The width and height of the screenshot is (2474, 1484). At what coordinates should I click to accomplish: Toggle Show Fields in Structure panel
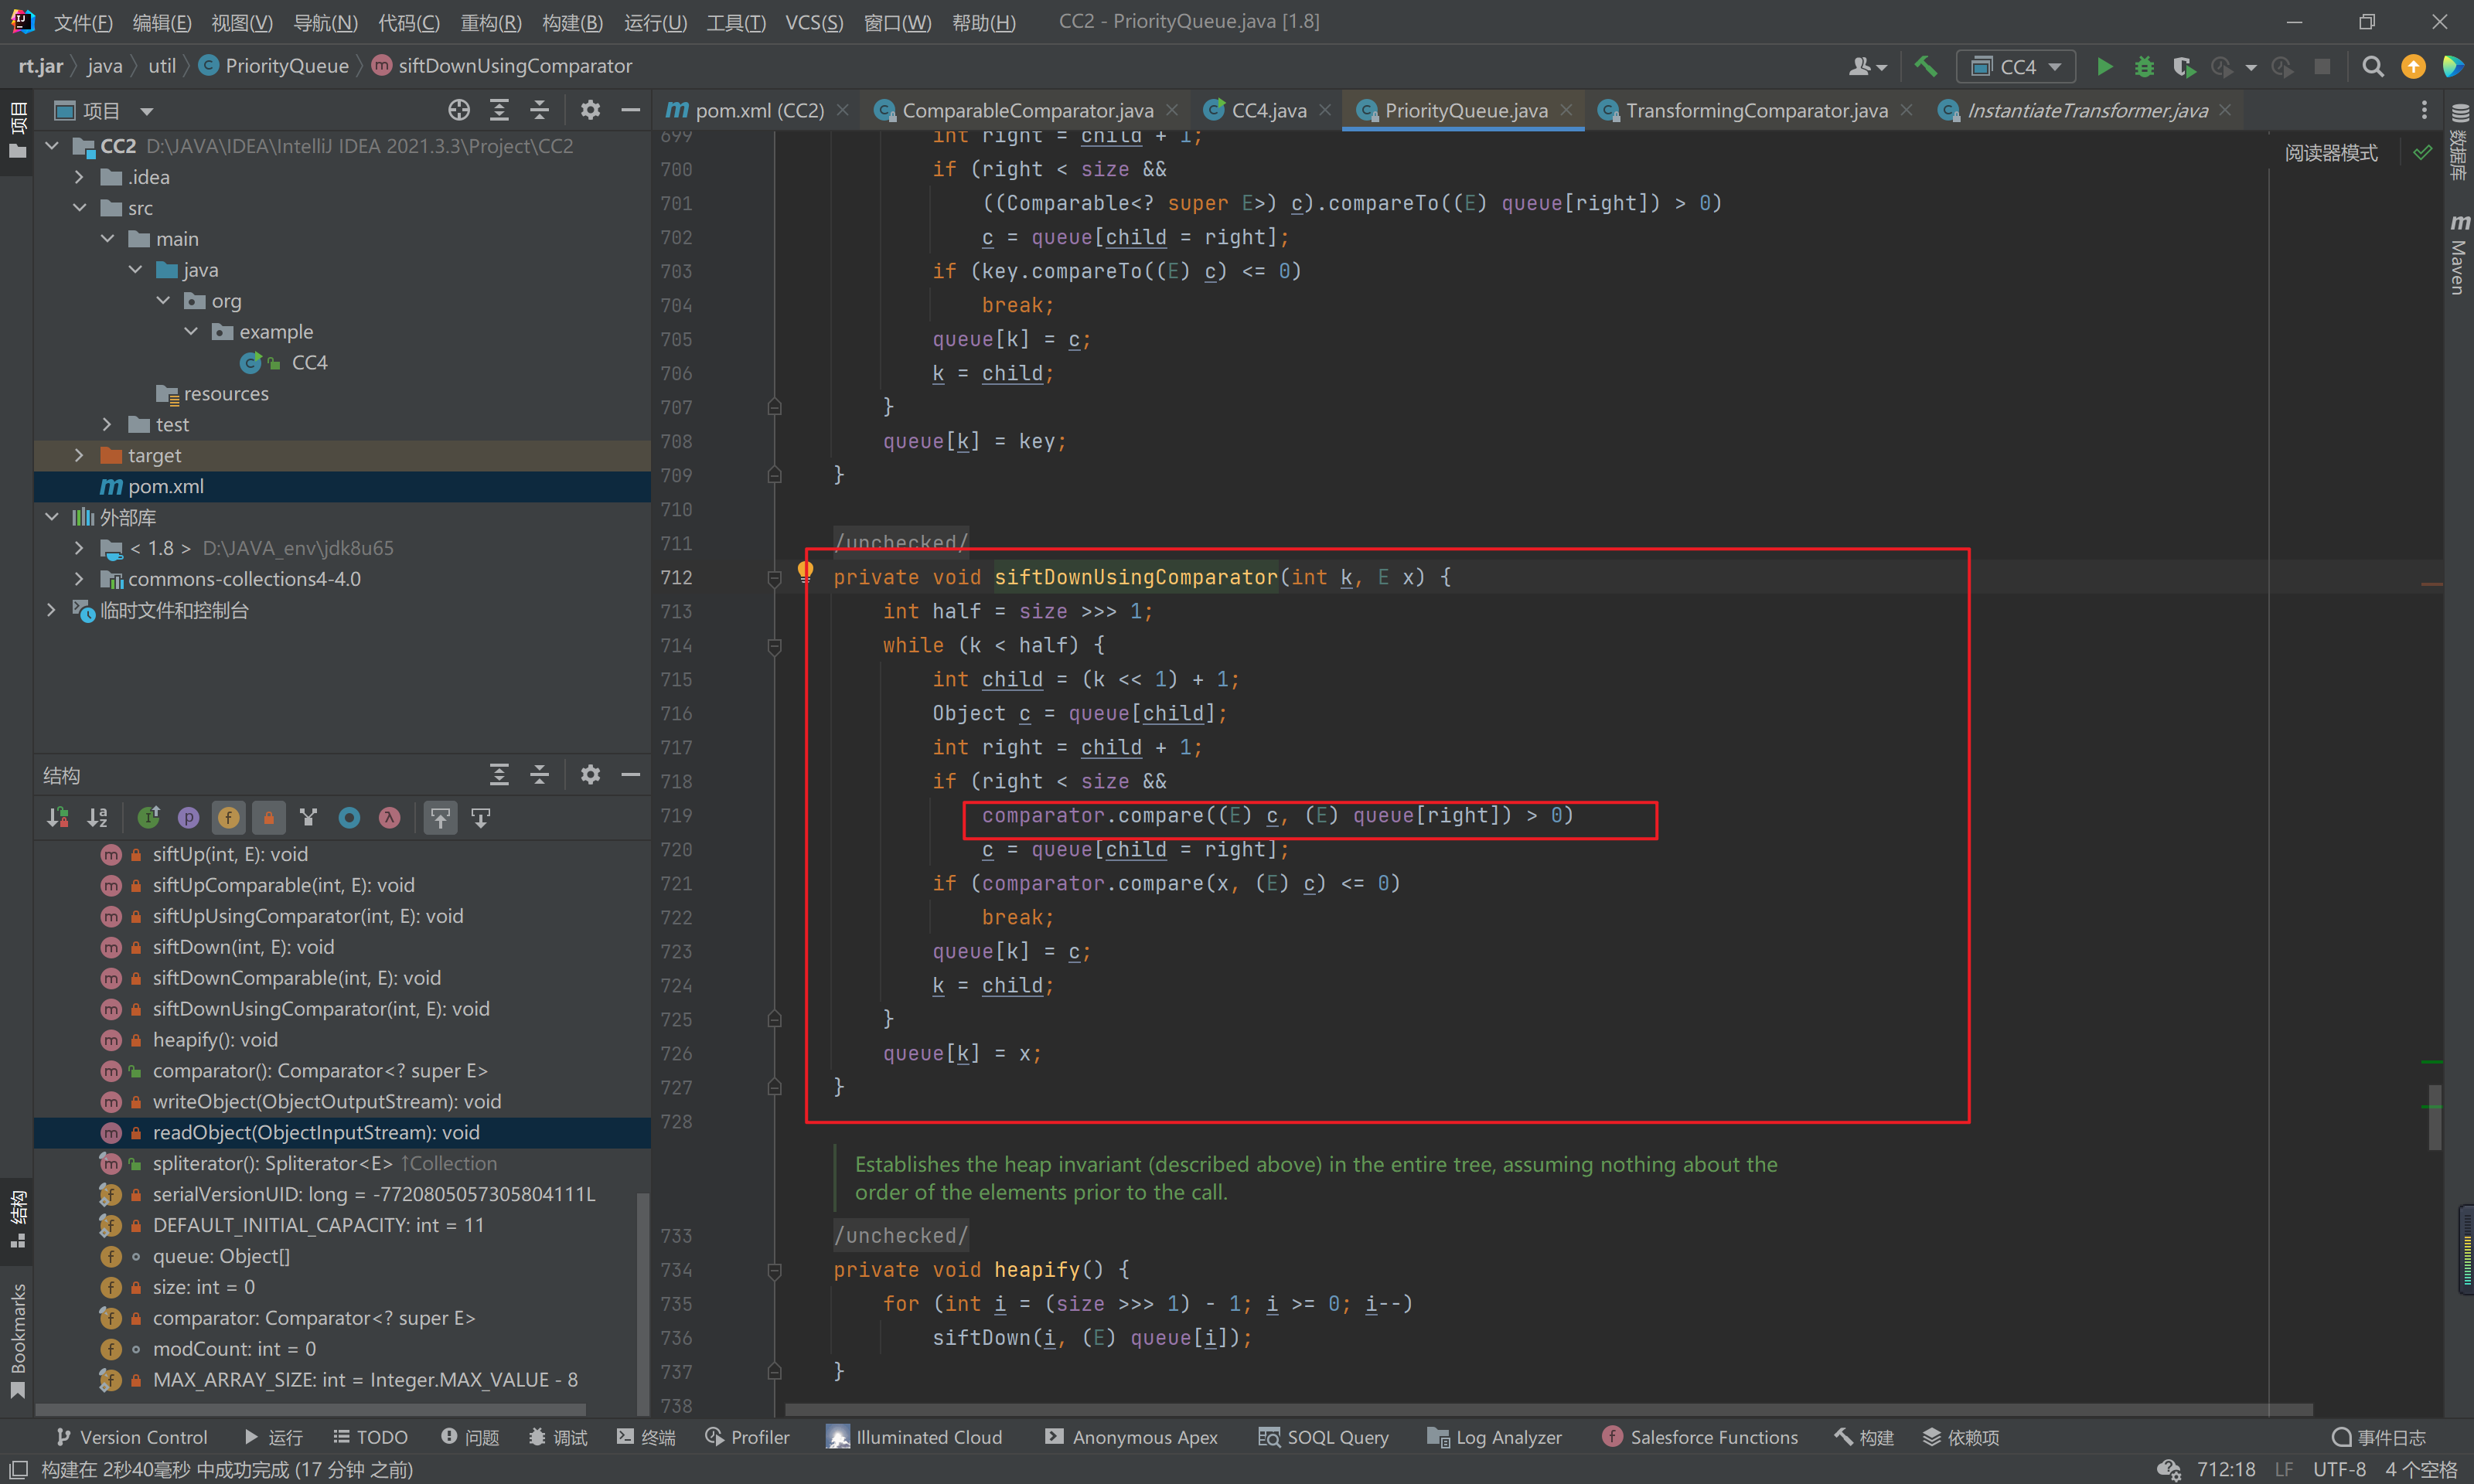pyautogui.click(x=228, y=818)
